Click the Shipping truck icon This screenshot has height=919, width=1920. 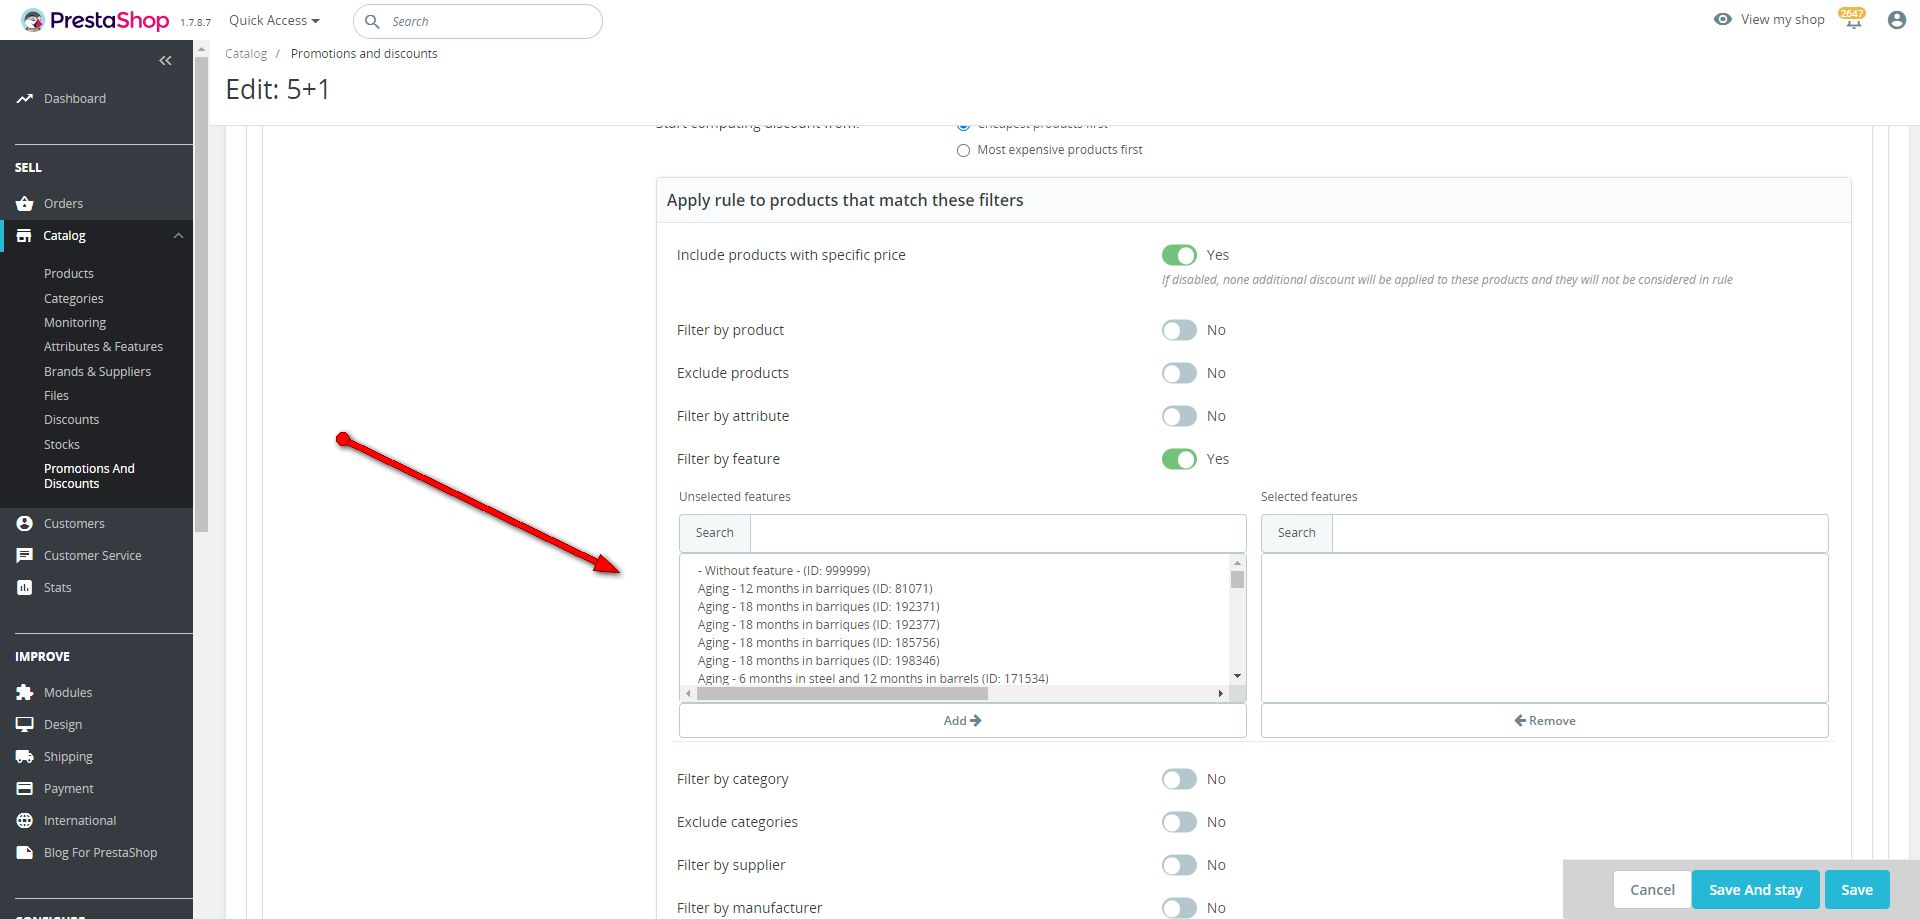pos(25,757)
